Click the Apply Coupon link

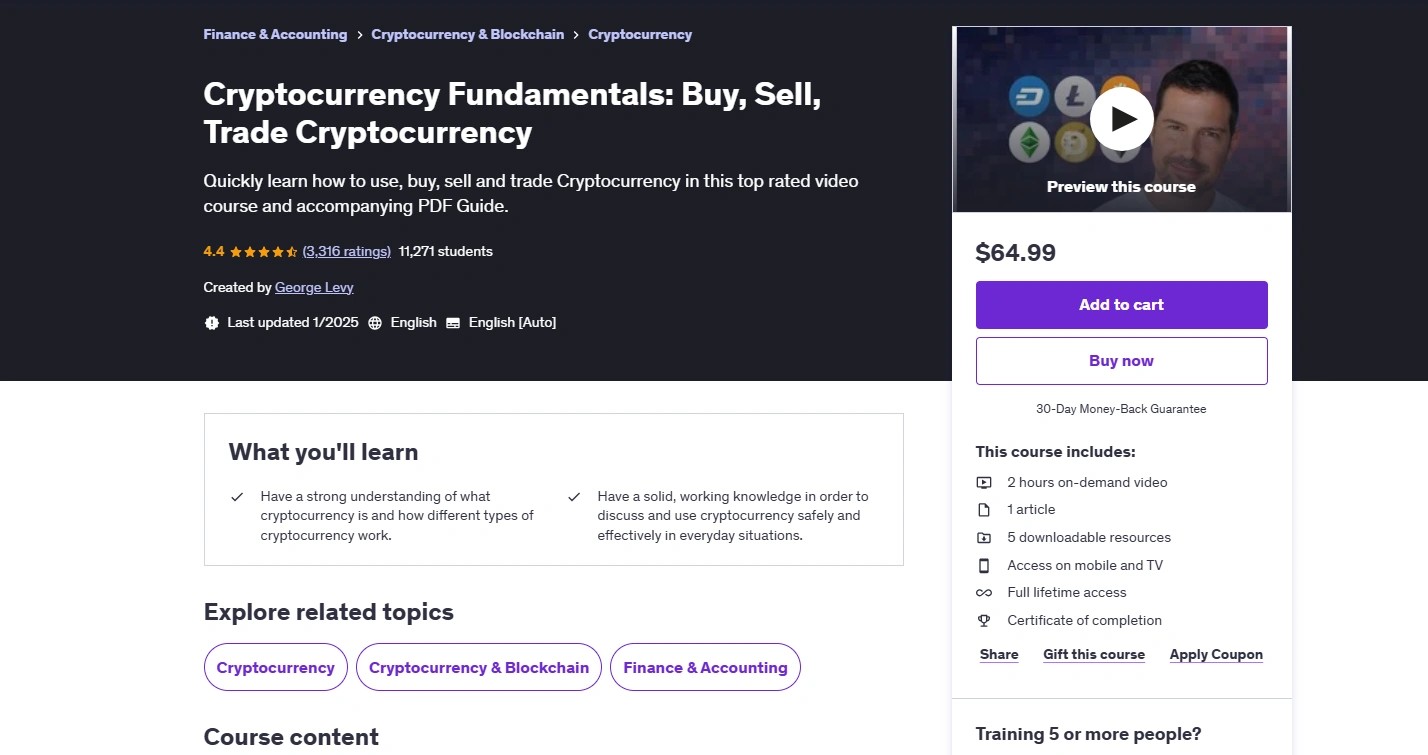click(x=1216, y=654)
